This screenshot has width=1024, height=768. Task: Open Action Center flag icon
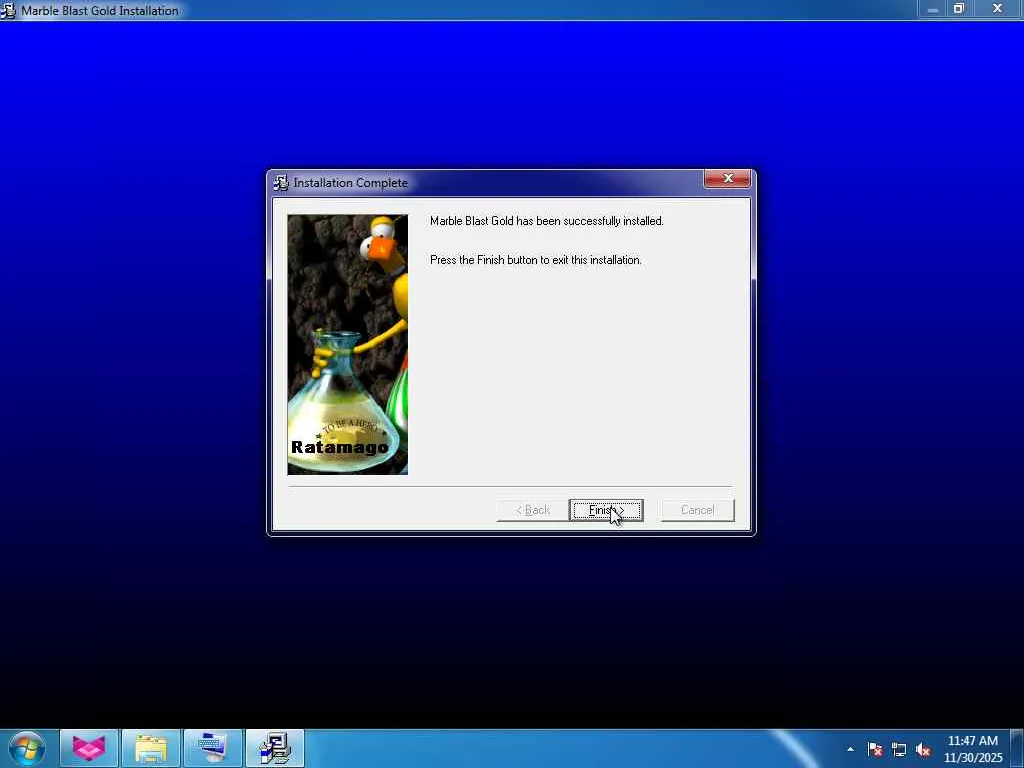coord(875,749)
